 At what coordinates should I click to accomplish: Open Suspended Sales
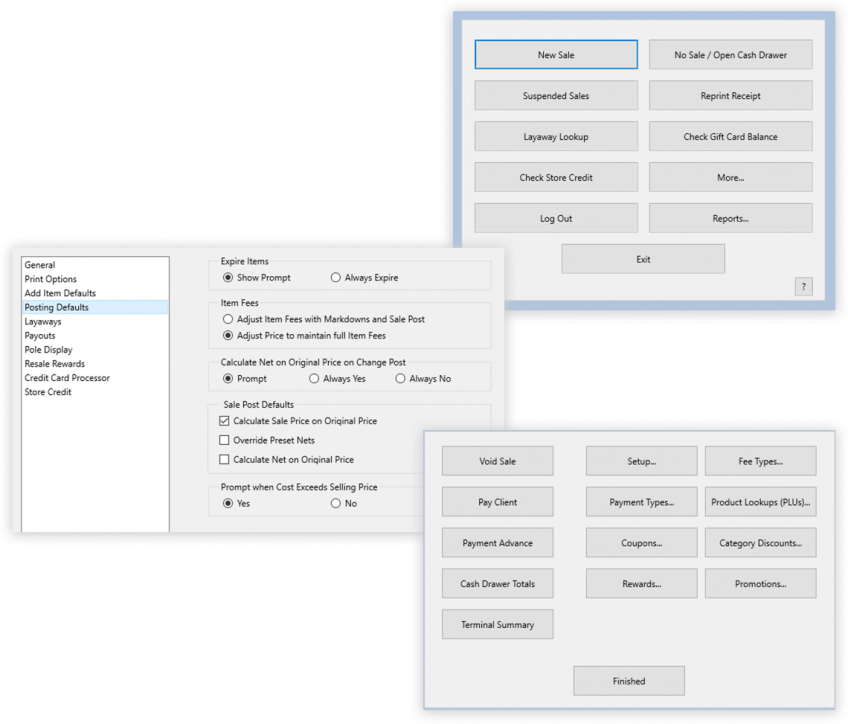click(x=555, y=96)
